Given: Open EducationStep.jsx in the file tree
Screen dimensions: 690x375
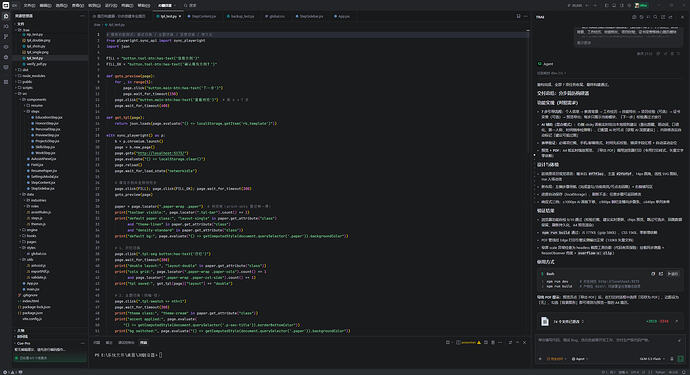Looking at the screenshot, I should pos(48,118).
